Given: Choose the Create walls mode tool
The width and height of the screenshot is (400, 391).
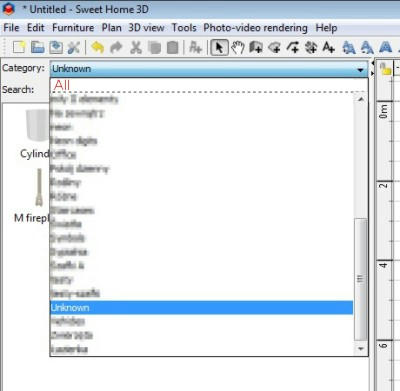Looking at the screenshot, I should 256,47.
